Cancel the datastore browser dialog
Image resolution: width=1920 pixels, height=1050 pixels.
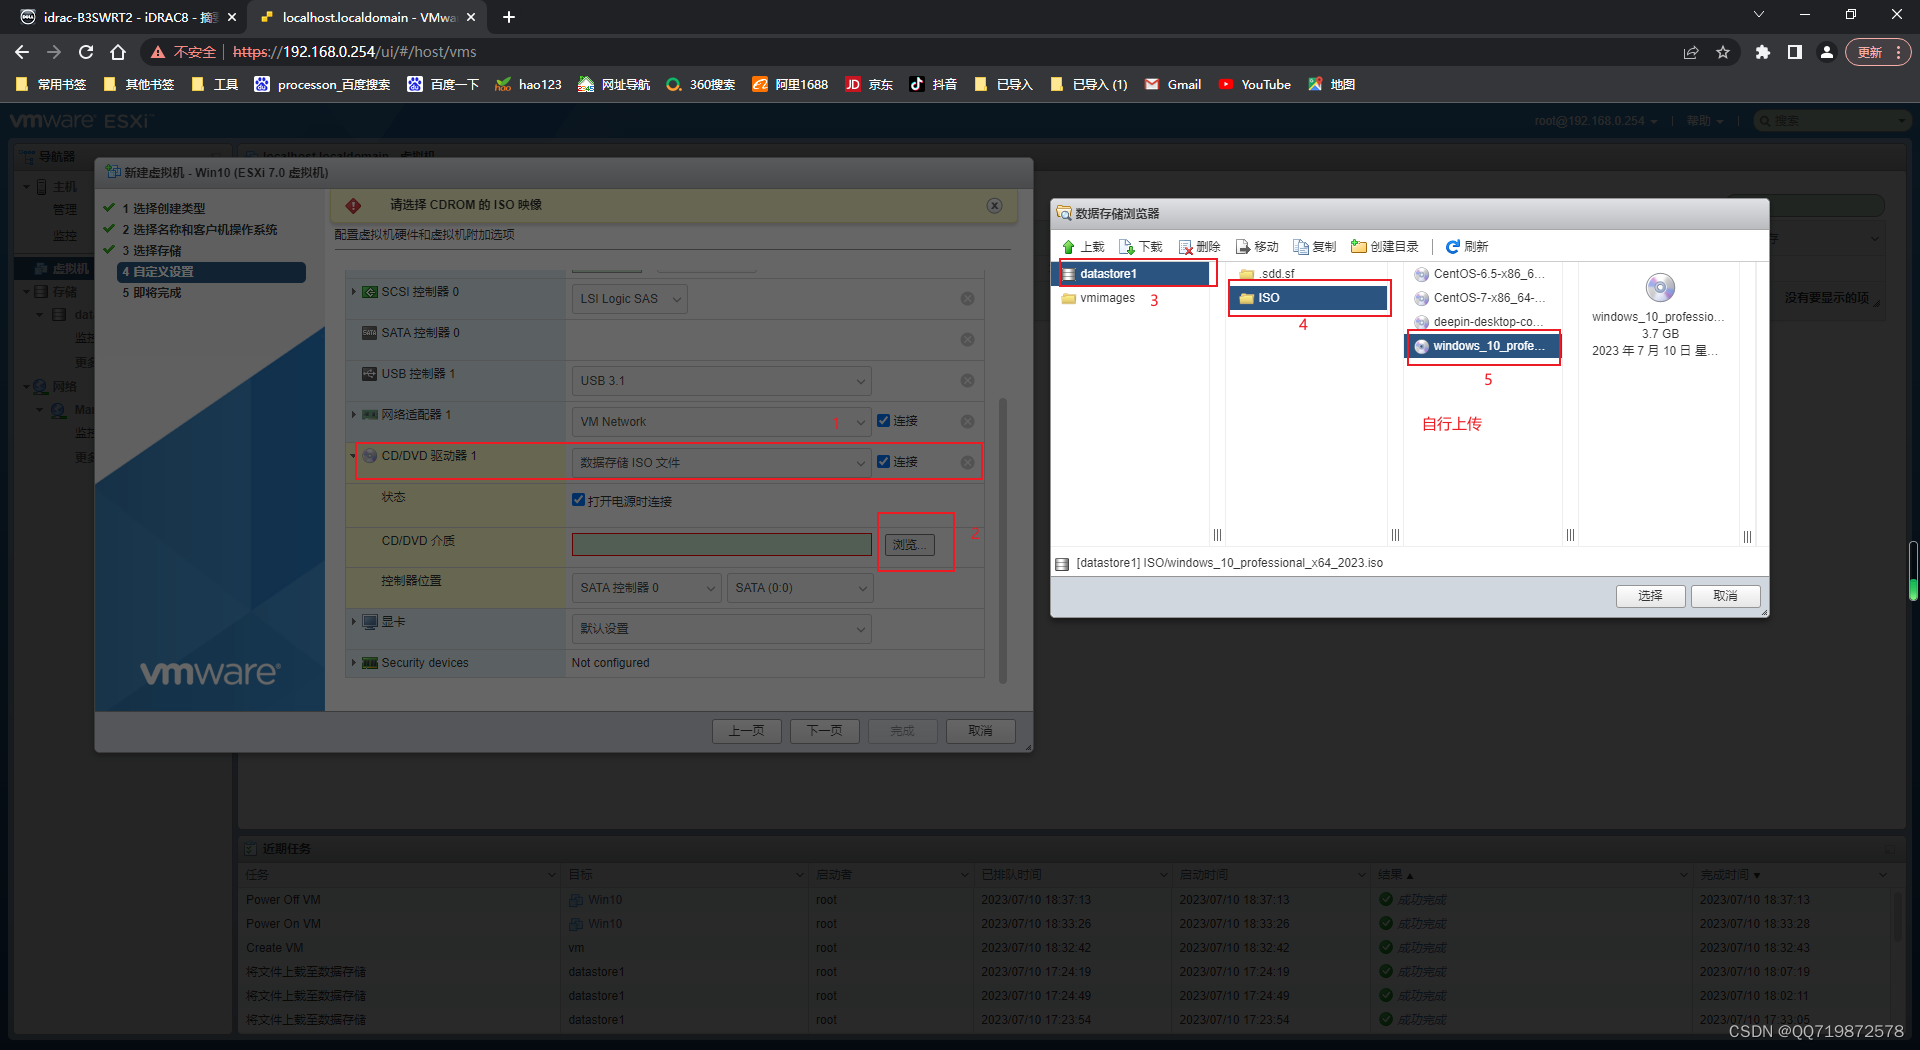1724,596
